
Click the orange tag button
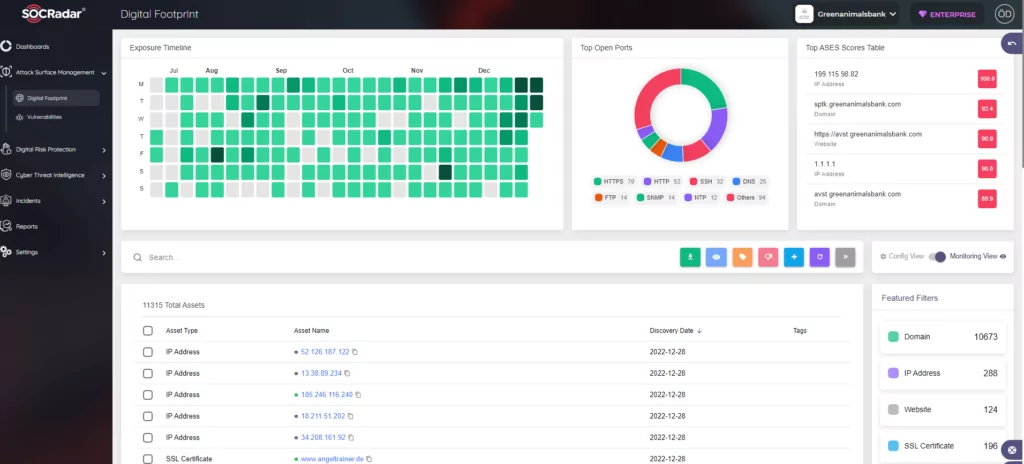pyautogui.click(x=743, y=257)
